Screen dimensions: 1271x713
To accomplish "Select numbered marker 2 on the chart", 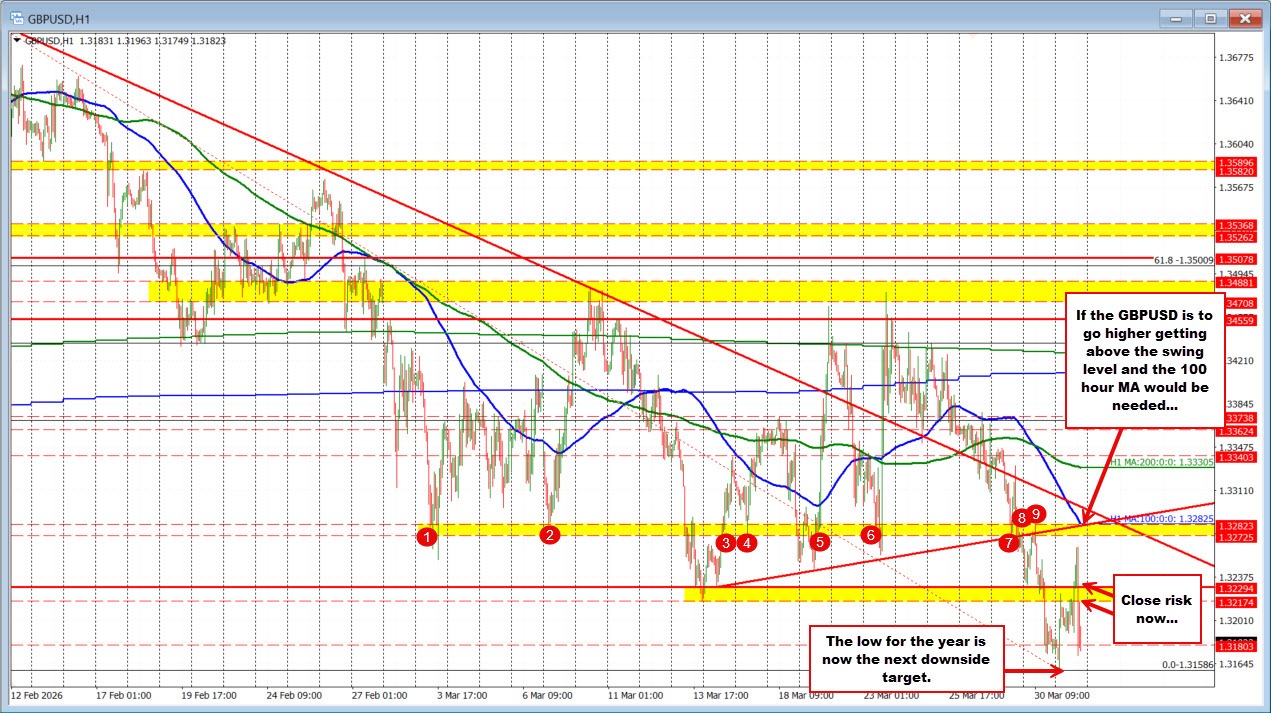I will point(548,535).
